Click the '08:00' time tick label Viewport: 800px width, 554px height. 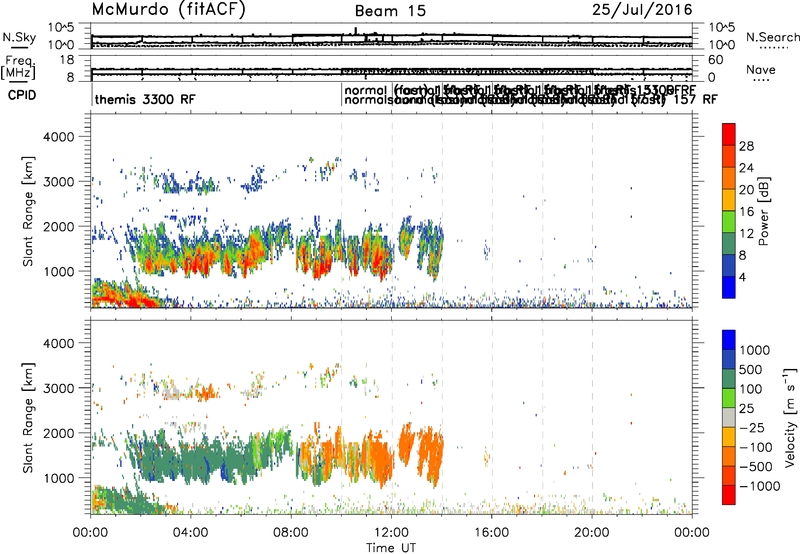[291, 533]
